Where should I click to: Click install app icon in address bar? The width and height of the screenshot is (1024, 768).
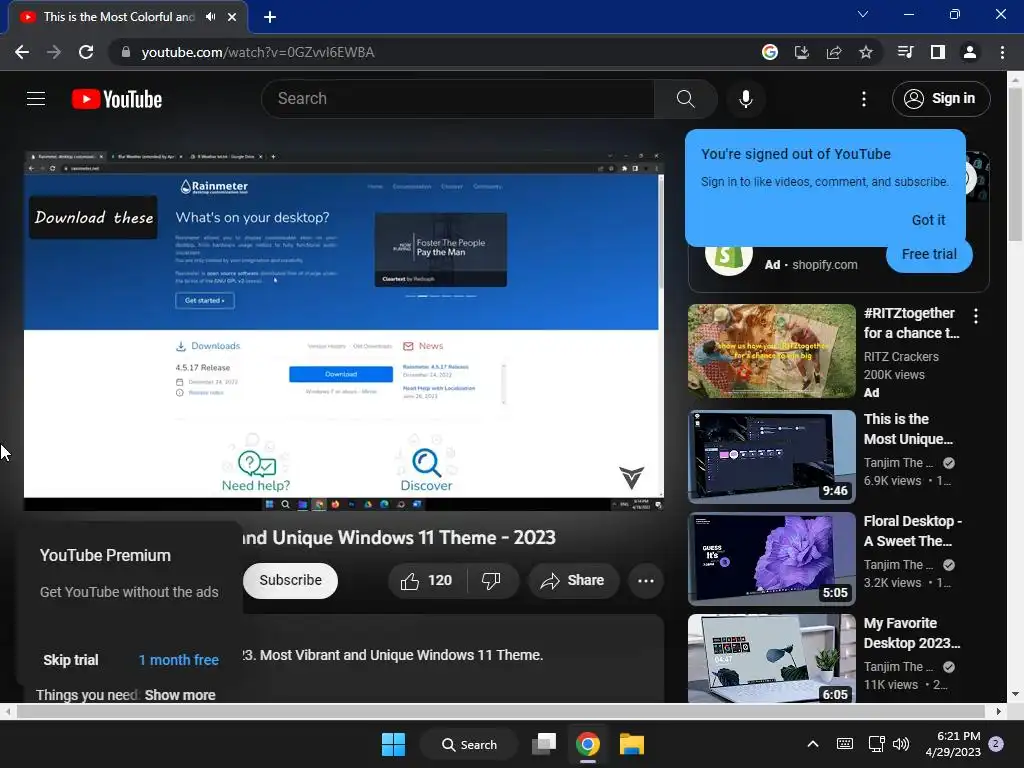(x=801, y=52)
